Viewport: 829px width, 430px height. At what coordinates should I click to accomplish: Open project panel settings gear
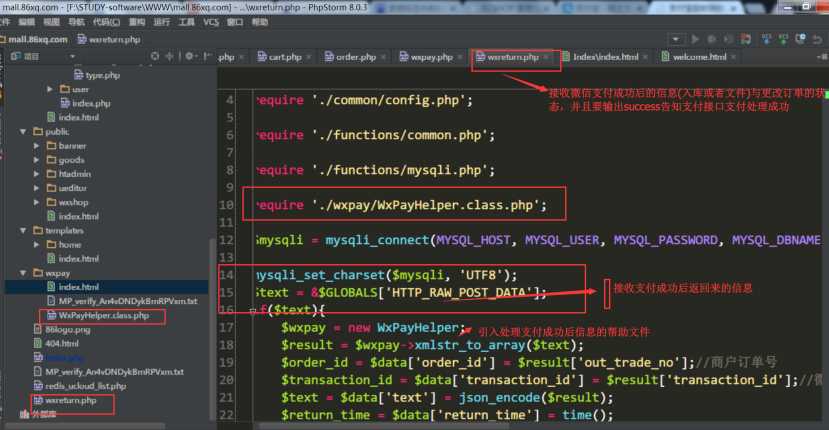[x=189, y=56]
